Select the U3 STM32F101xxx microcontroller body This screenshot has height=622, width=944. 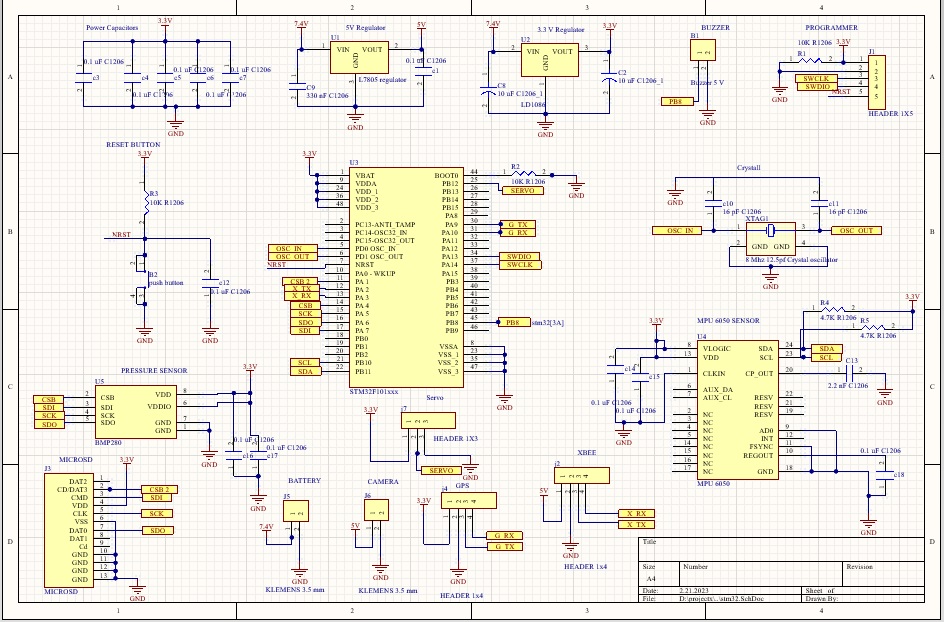tap(406, 278)
